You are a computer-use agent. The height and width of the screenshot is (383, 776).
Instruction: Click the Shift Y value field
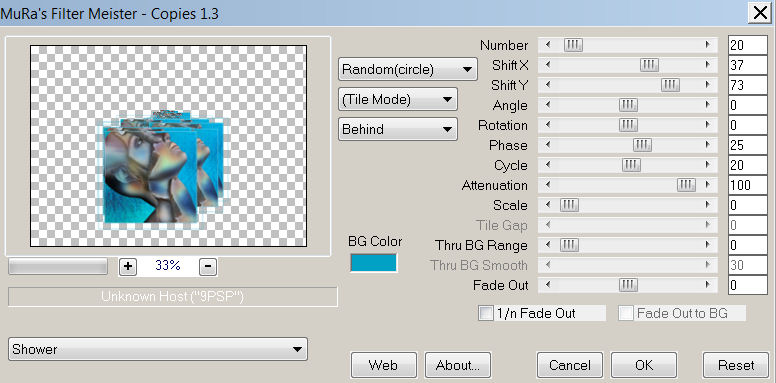(748, 85)
